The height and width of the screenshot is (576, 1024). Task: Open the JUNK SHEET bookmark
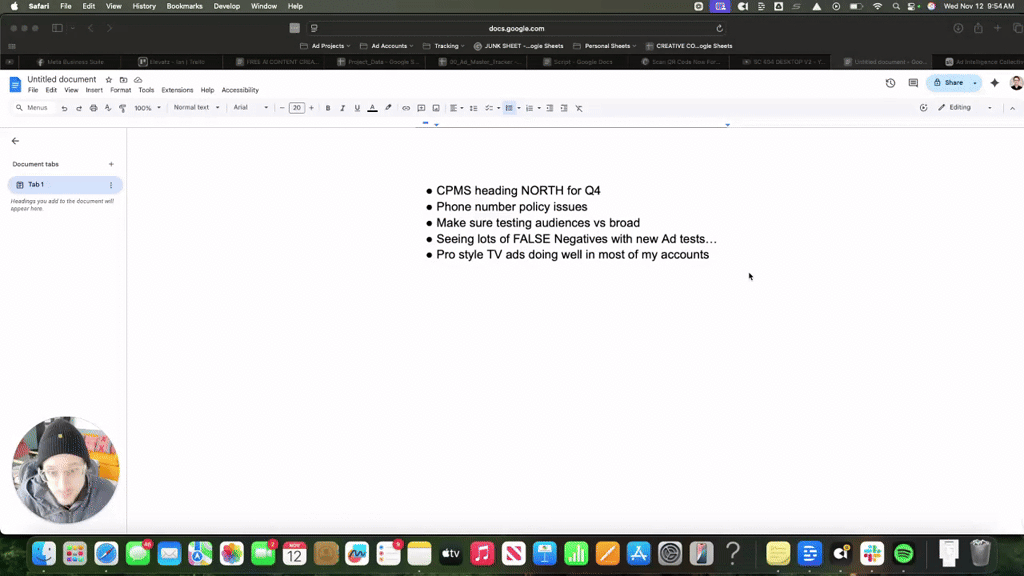coord(519,46)
